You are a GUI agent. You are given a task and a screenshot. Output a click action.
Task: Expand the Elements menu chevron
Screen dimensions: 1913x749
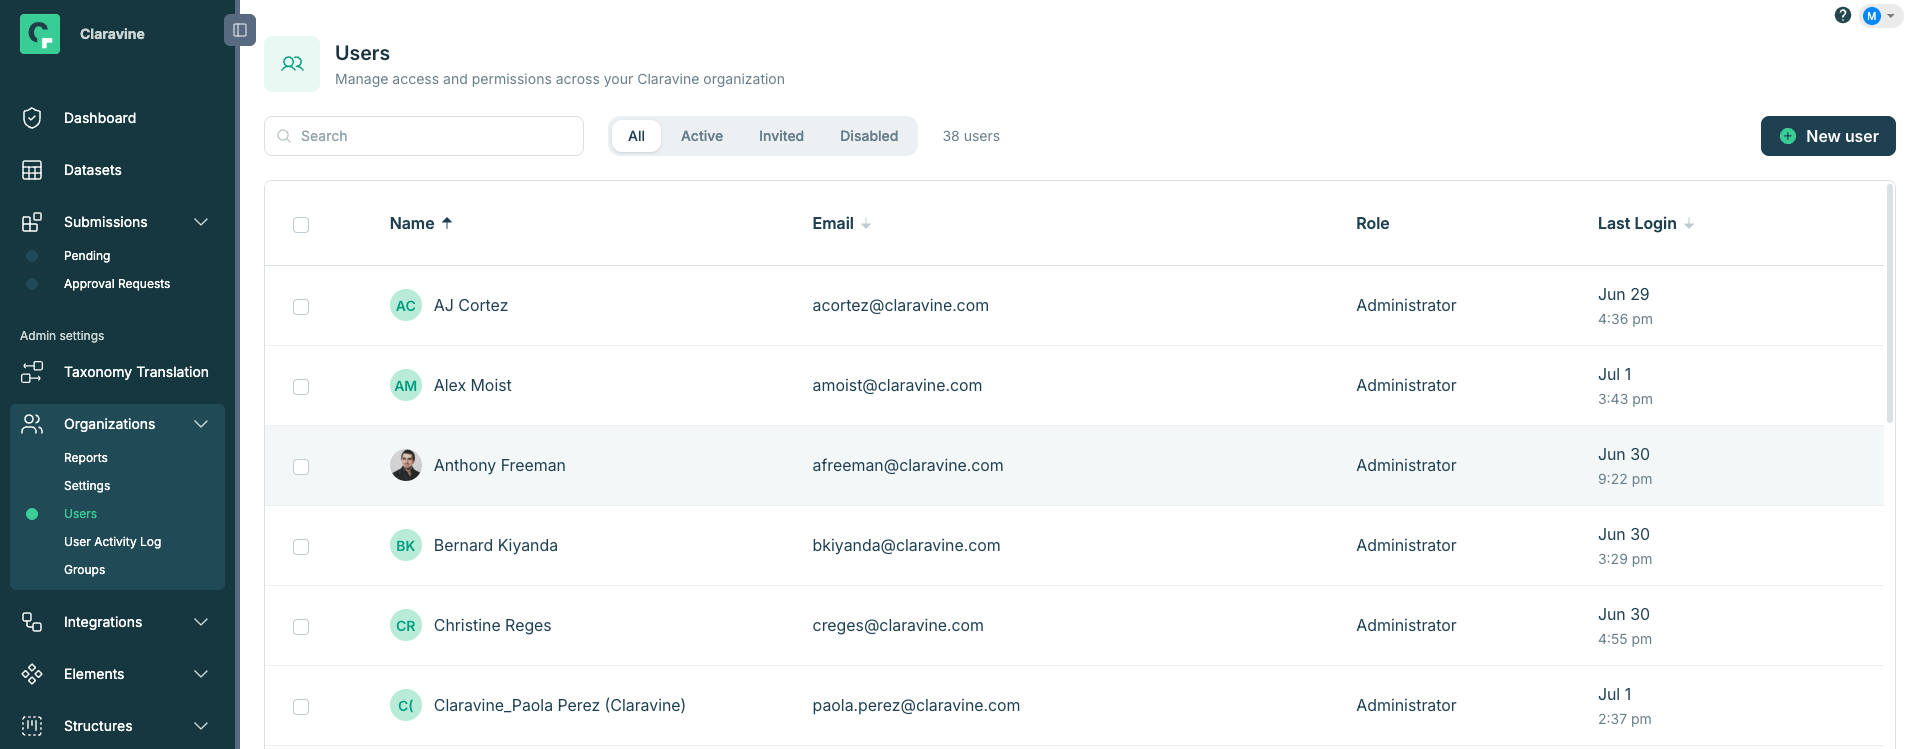click(201, 674)
